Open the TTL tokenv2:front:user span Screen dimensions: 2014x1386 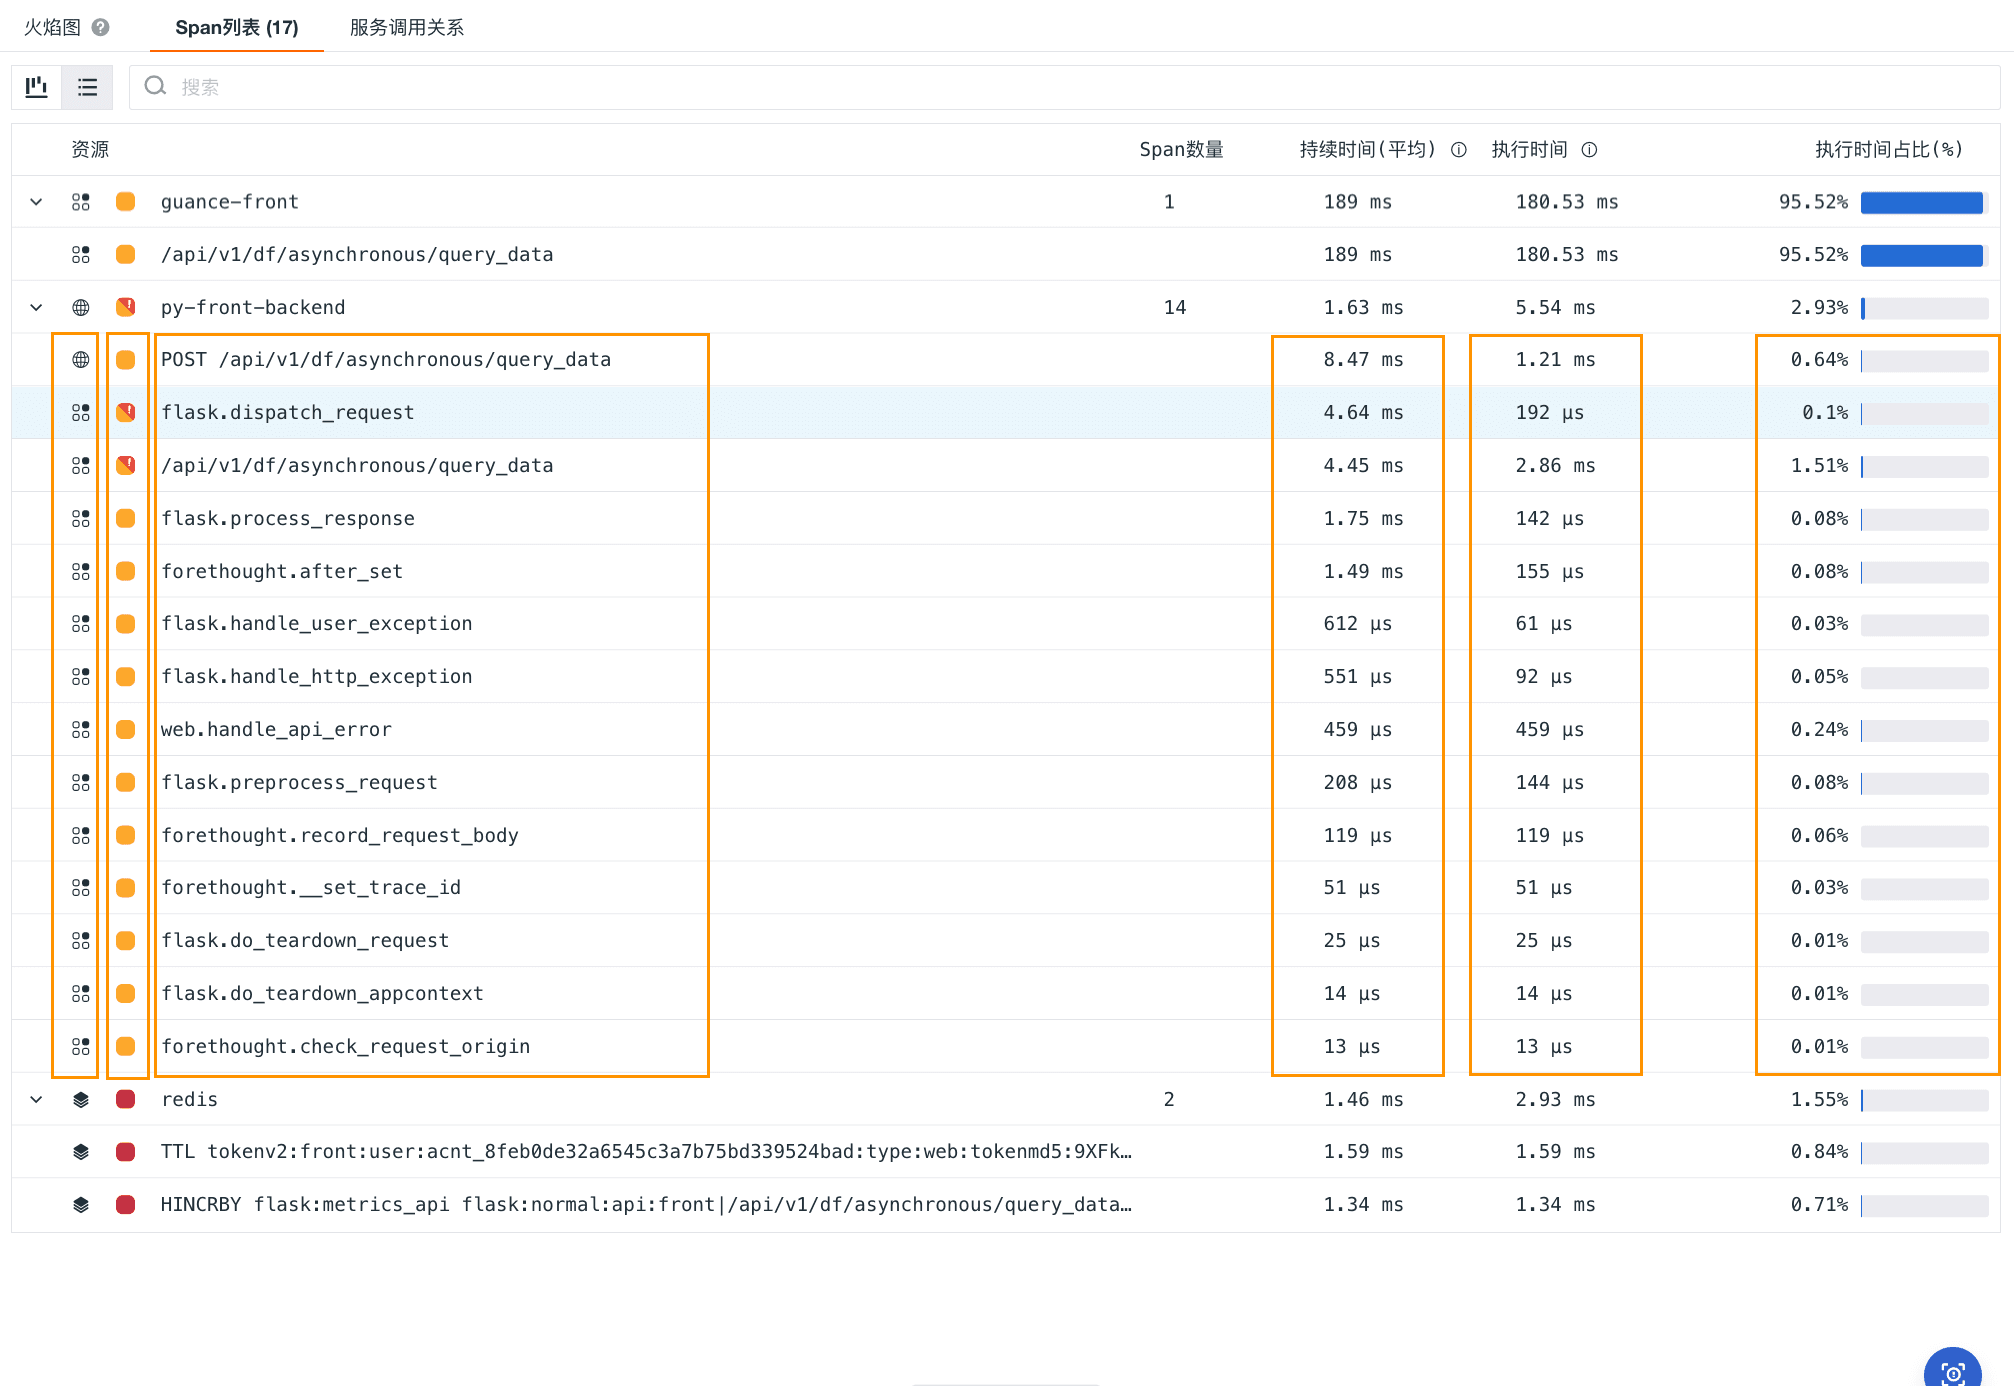(646, 1152)
